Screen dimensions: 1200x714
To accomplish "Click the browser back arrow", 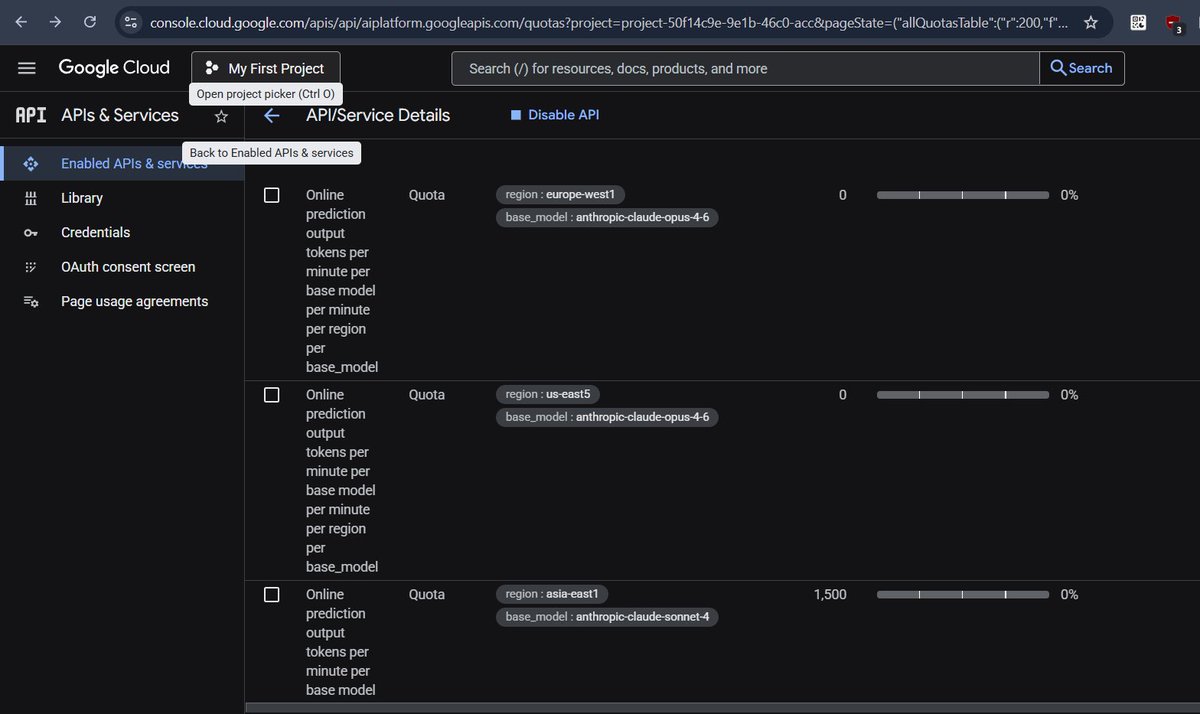I will tap(21, 21).
